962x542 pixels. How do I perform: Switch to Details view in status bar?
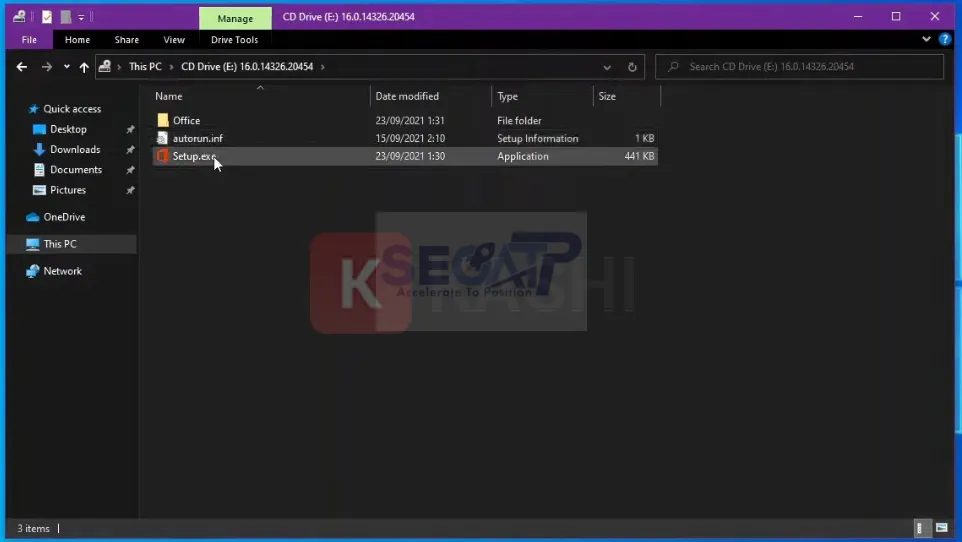tap(920, 528)
